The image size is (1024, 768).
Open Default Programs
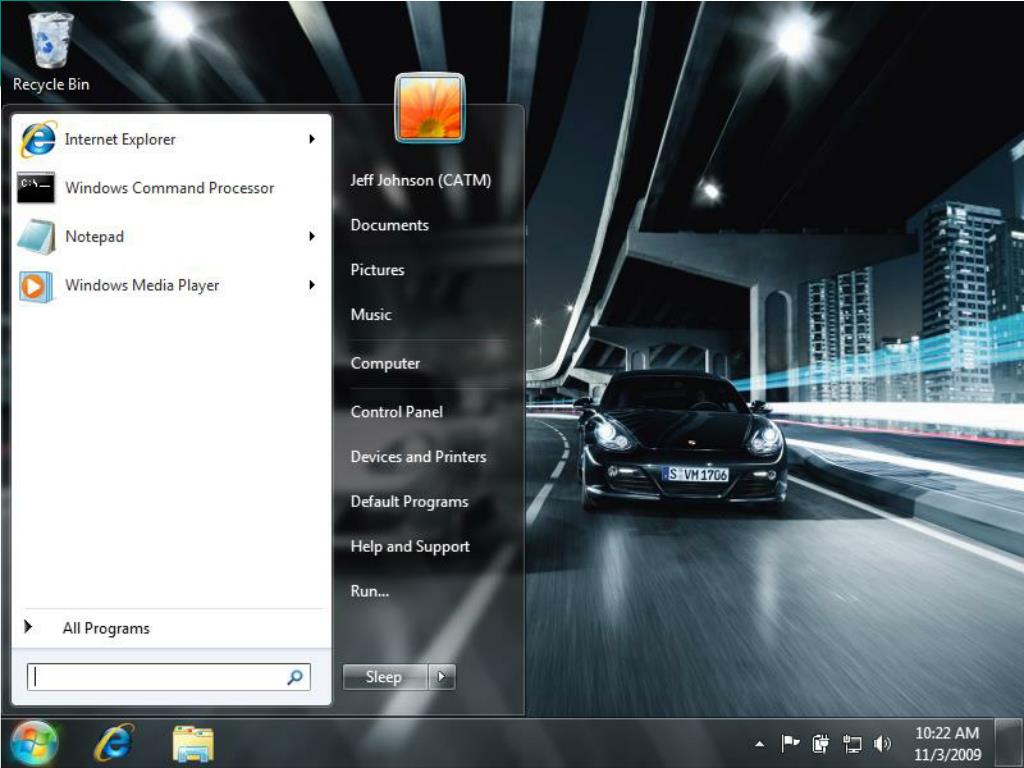[x=409, y=502]
